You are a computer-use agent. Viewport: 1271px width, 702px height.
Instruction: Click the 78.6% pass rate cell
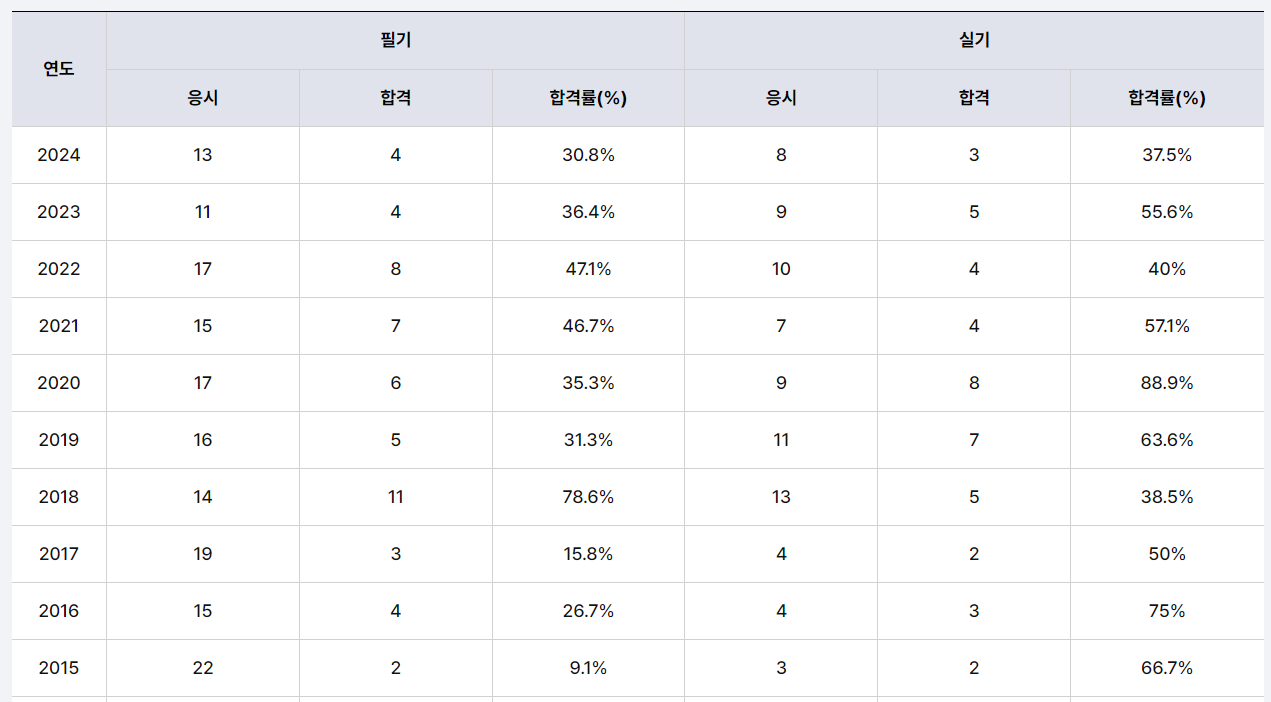pyautogui.click(x=588, y=497)
